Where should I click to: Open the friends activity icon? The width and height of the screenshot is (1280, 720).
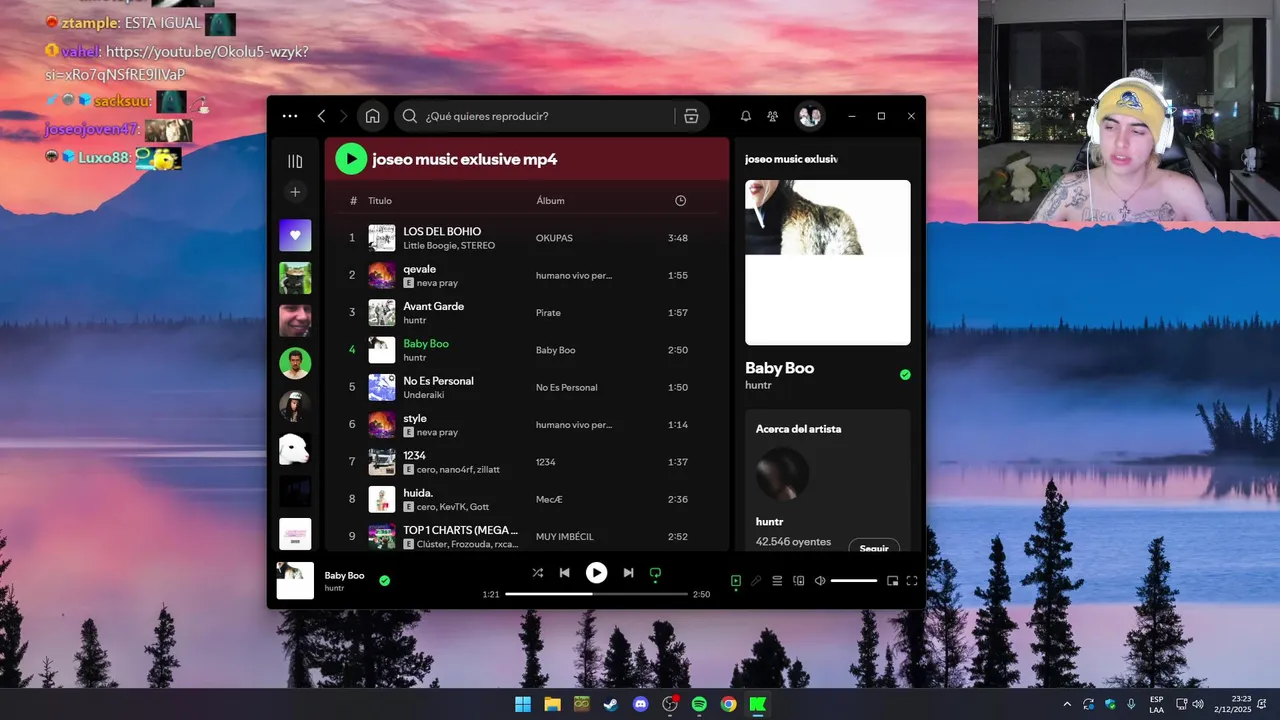click(x=773, y=116)
